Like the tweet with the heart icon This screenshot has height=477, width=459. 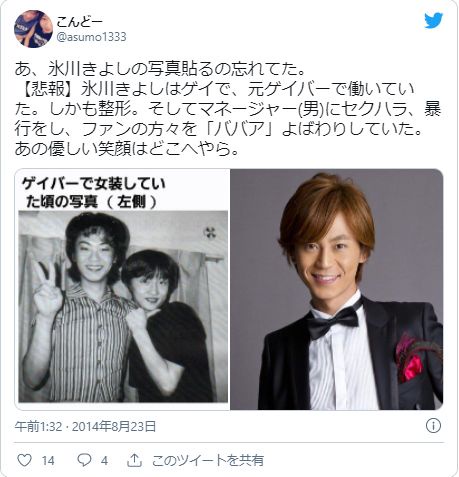click(24, 460)
